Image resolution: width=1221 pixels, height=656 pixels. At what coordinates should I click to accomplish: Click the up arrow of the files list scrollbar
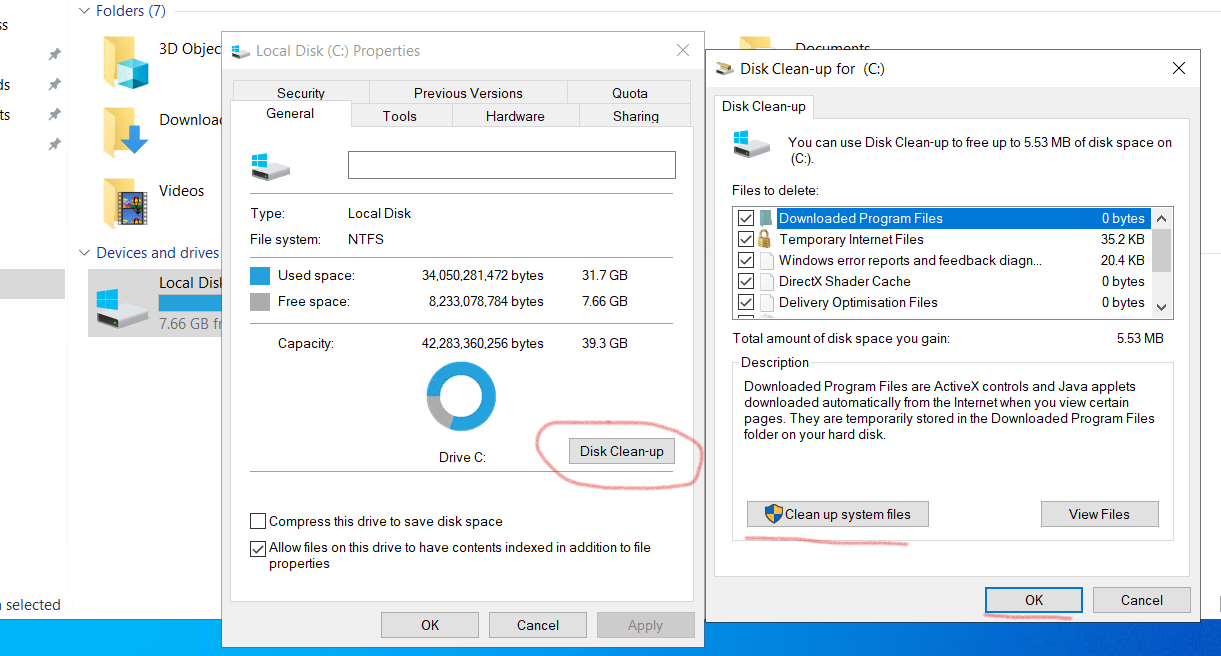[1161, 217]
